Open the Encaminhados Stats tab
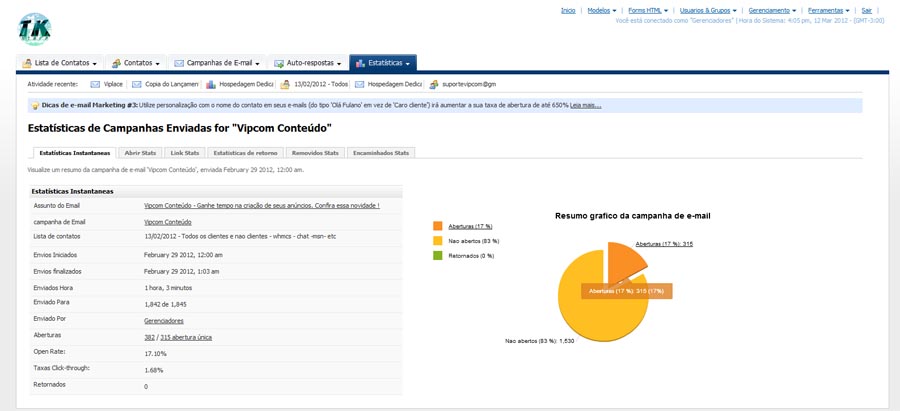The width and height of the screenshot is (900, 411). click(x=381, y=153)
